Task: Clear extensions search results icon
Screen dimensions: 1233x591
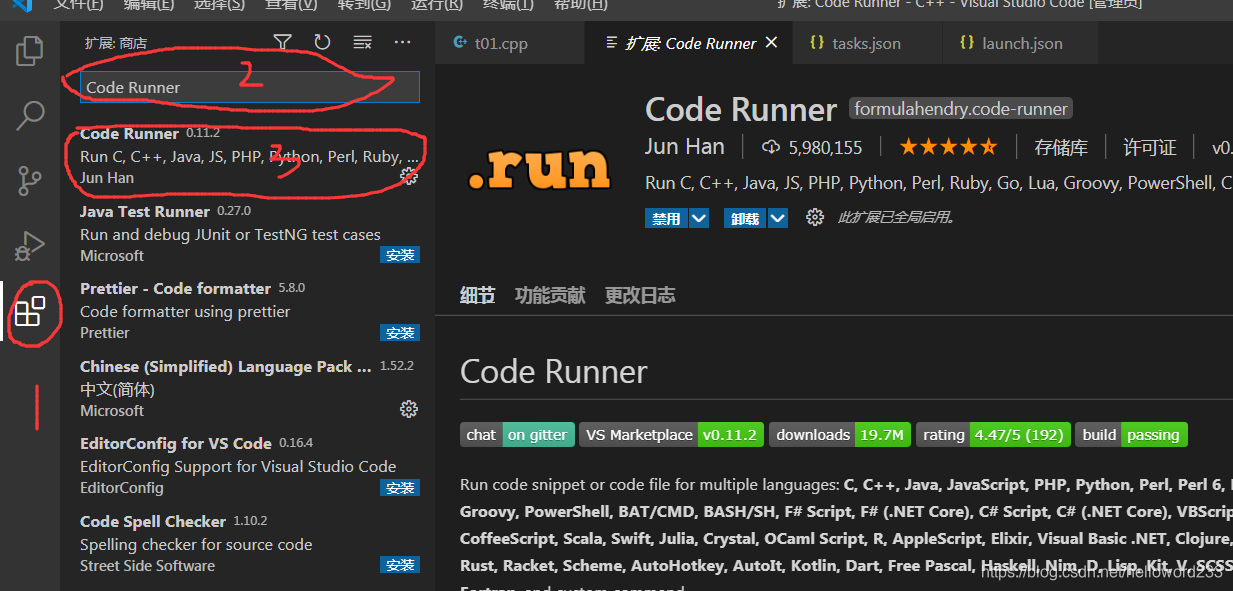Action: [x=362, y=42]
